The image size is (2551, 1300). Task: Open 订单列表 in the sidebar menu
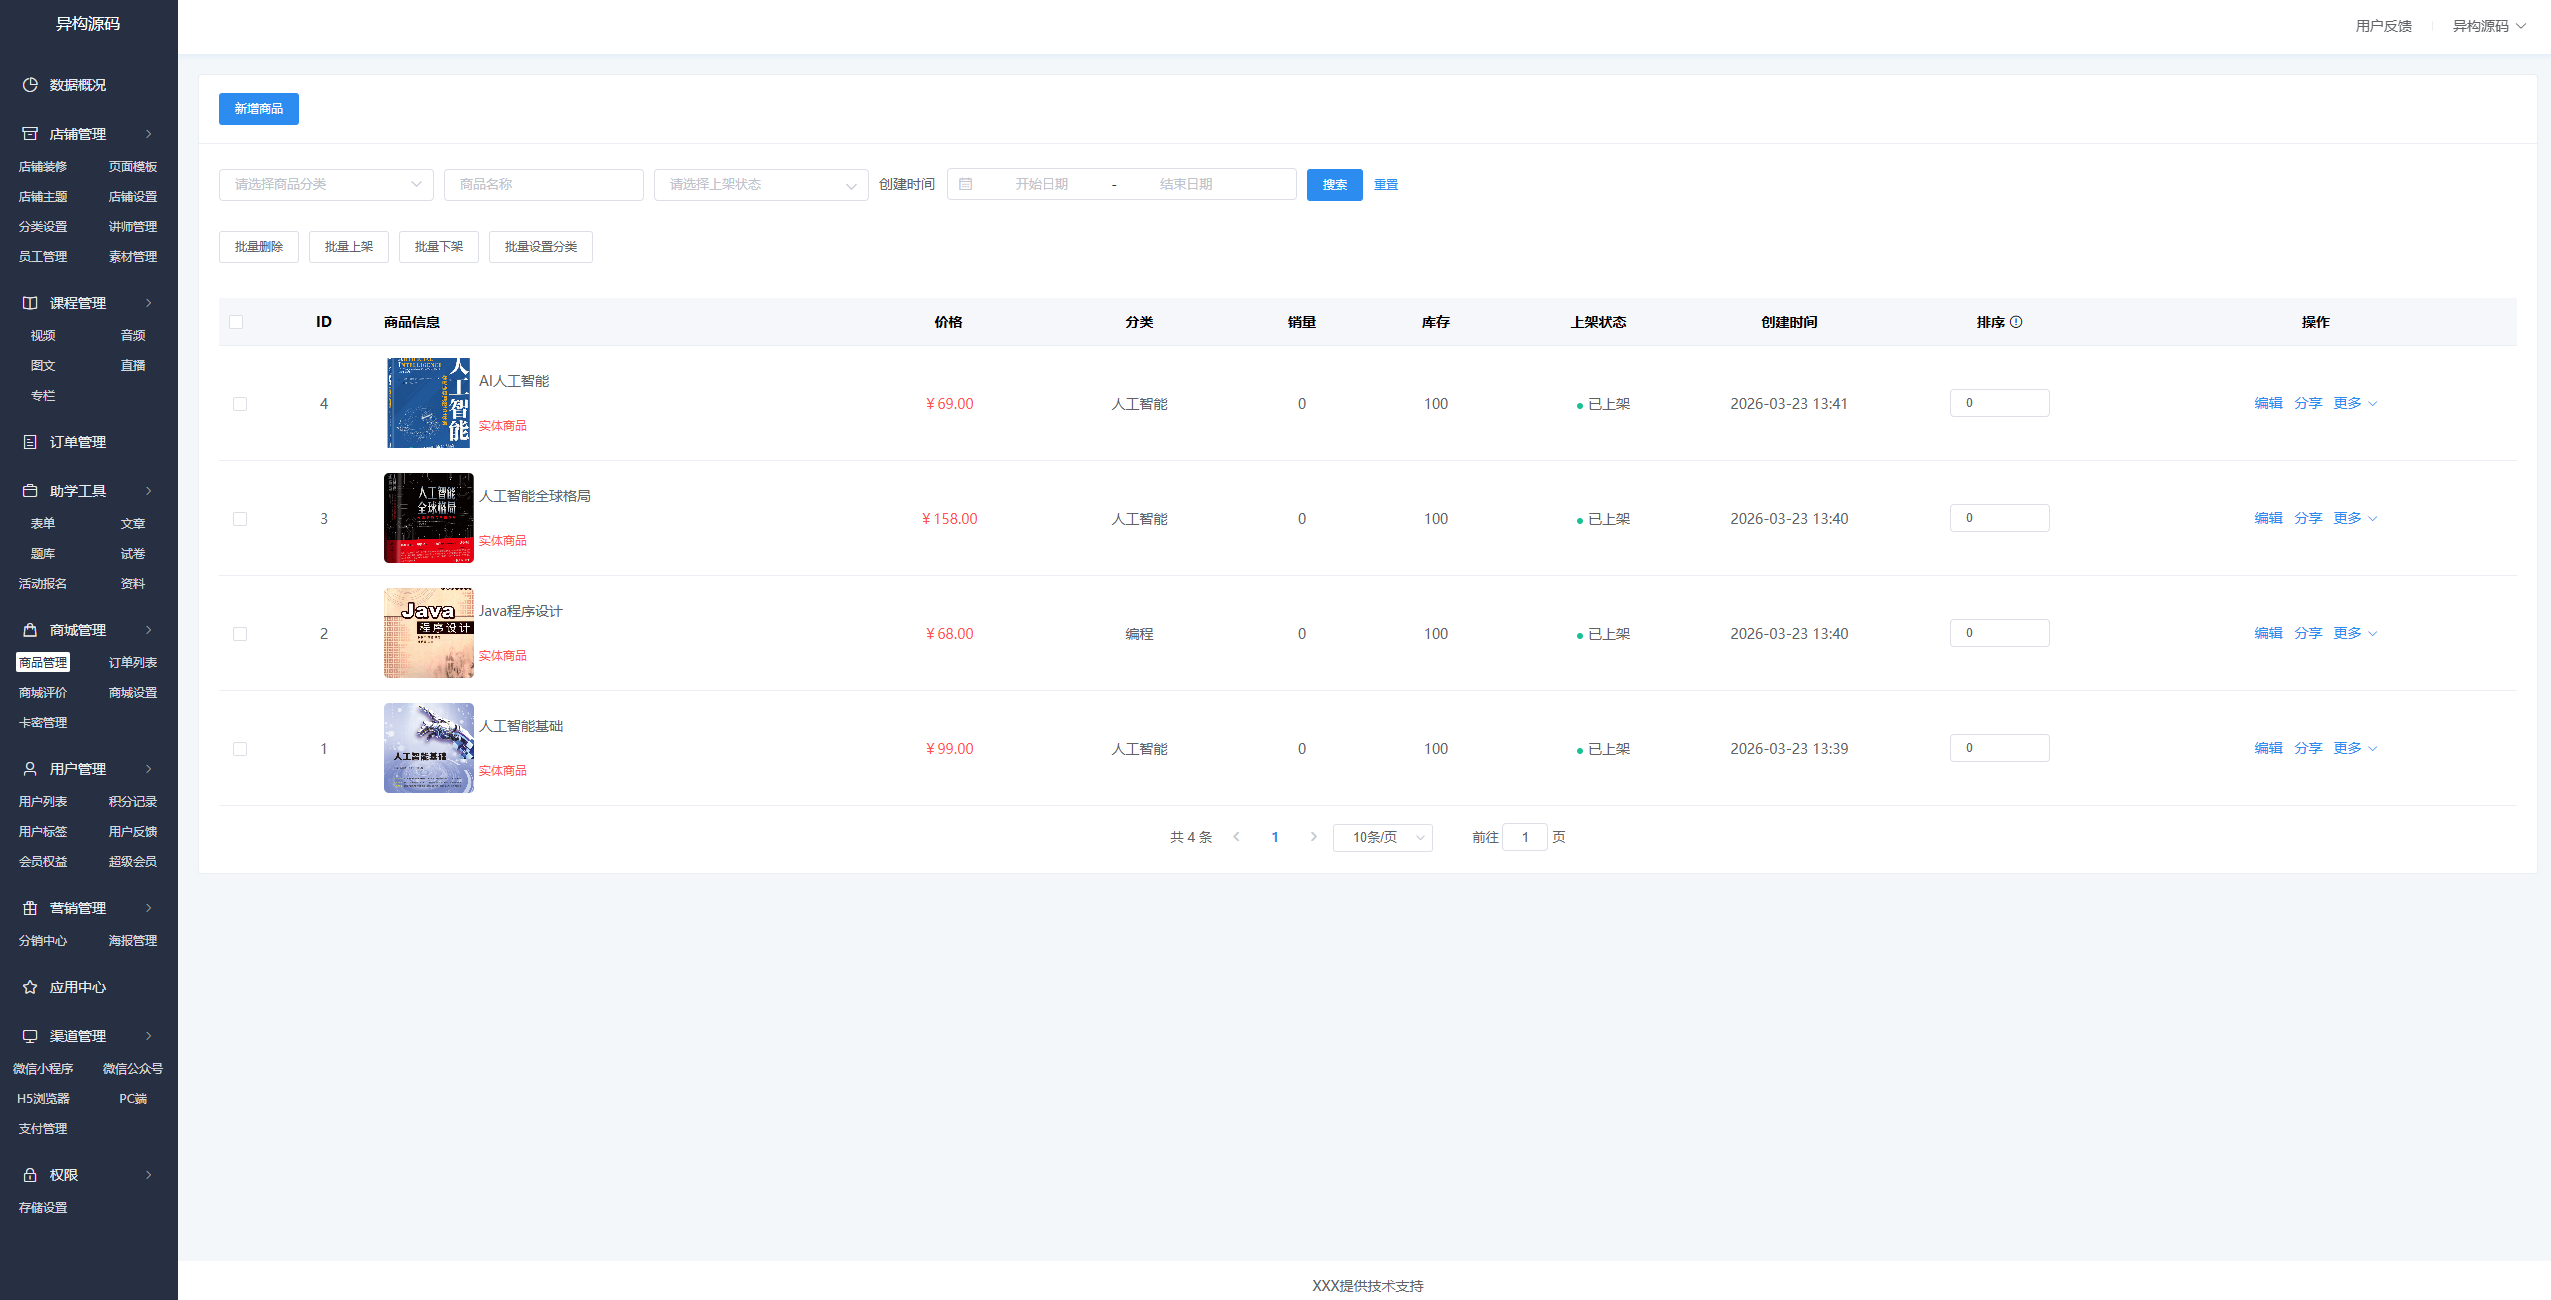click(133, 663)
